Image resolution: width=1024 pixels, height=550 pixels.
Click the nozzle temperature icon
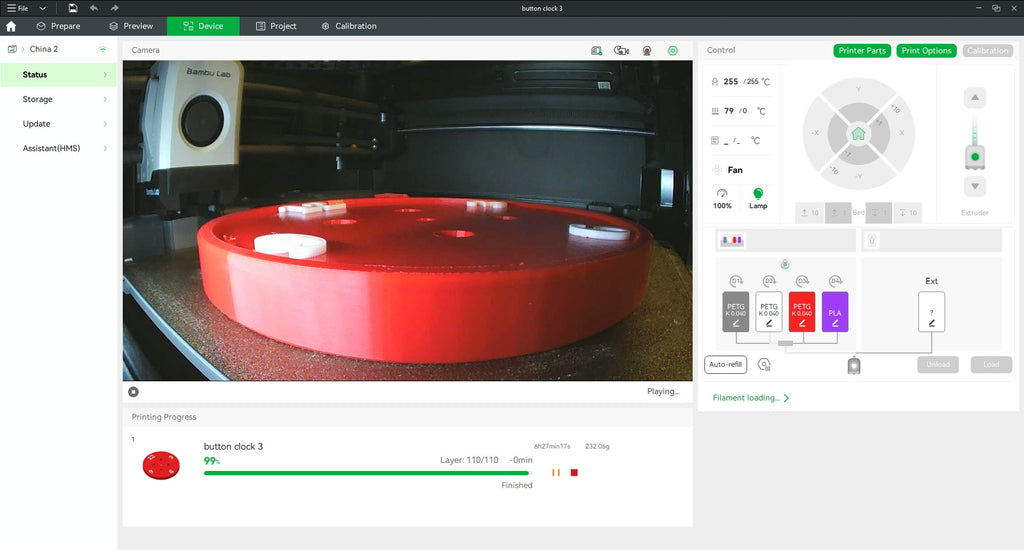click(714, 82)
